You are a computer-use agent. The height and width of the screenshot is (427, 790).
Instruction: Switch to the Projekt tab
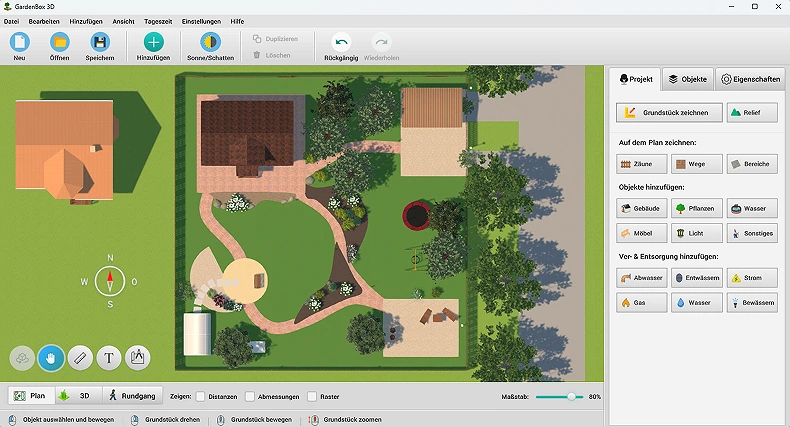(636, 79)
